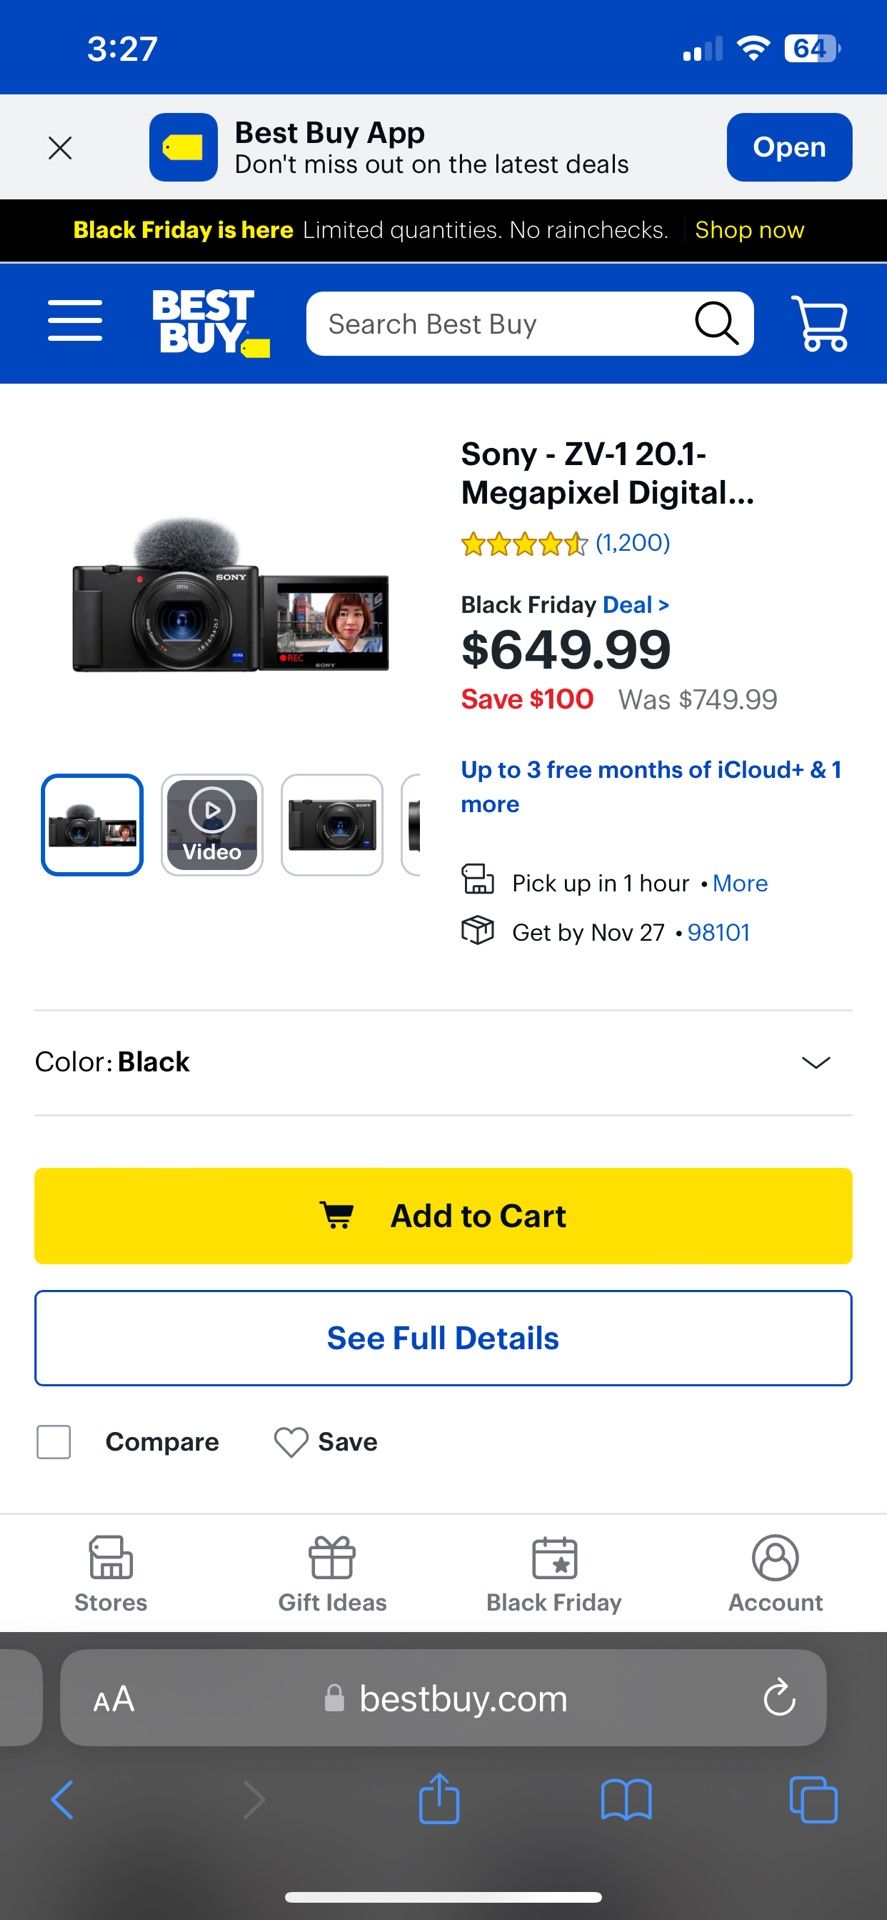887x1920 pixels.
Task: Focus the Search Best Buy field
Action: [500, 324]
